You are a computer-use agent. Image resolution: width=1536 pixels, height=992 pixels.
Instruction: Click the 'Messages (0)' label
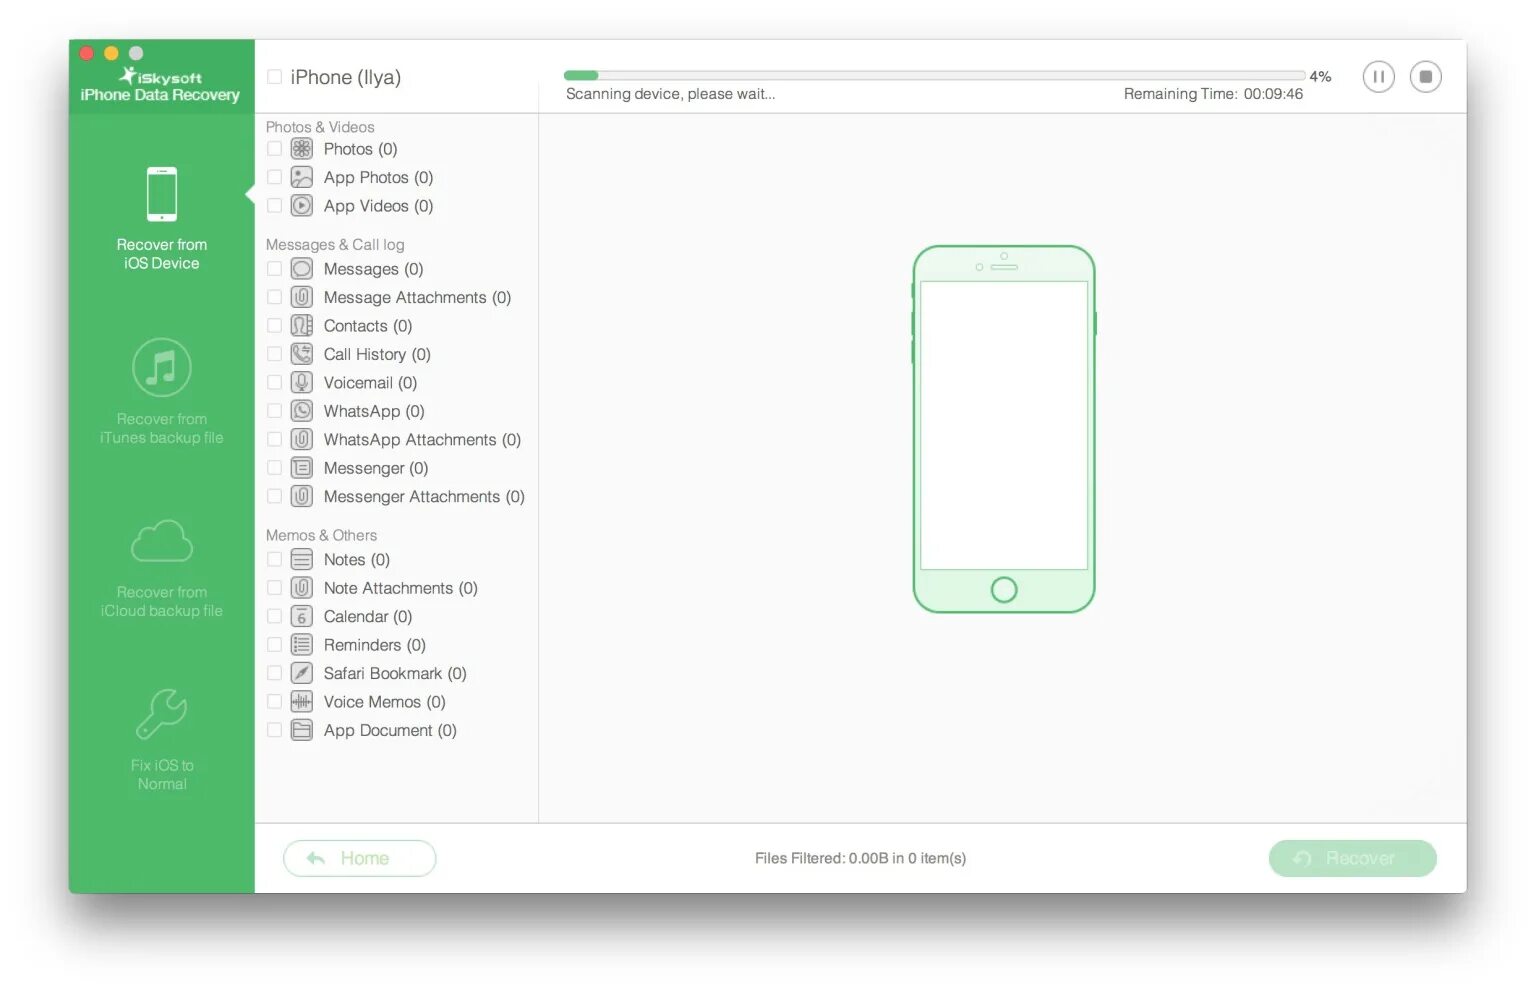click(374, 269)
